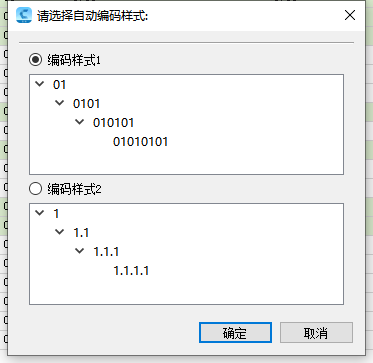Collapse the 010101 tree node chevron
Screen dimensions: 373x363
click(x=80, y=122)
